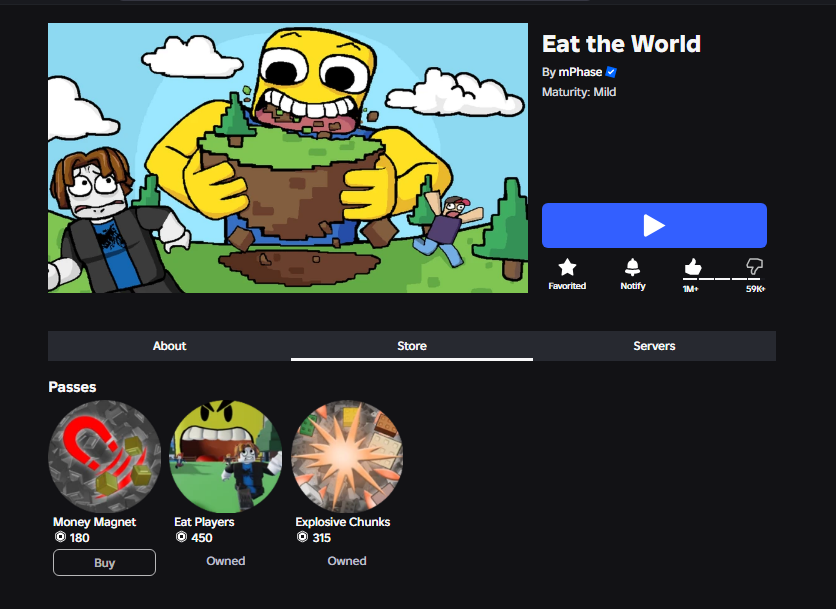Click the '1M+' likes count
The width and height of the screenshot is (836, 609).
point(690,289)
